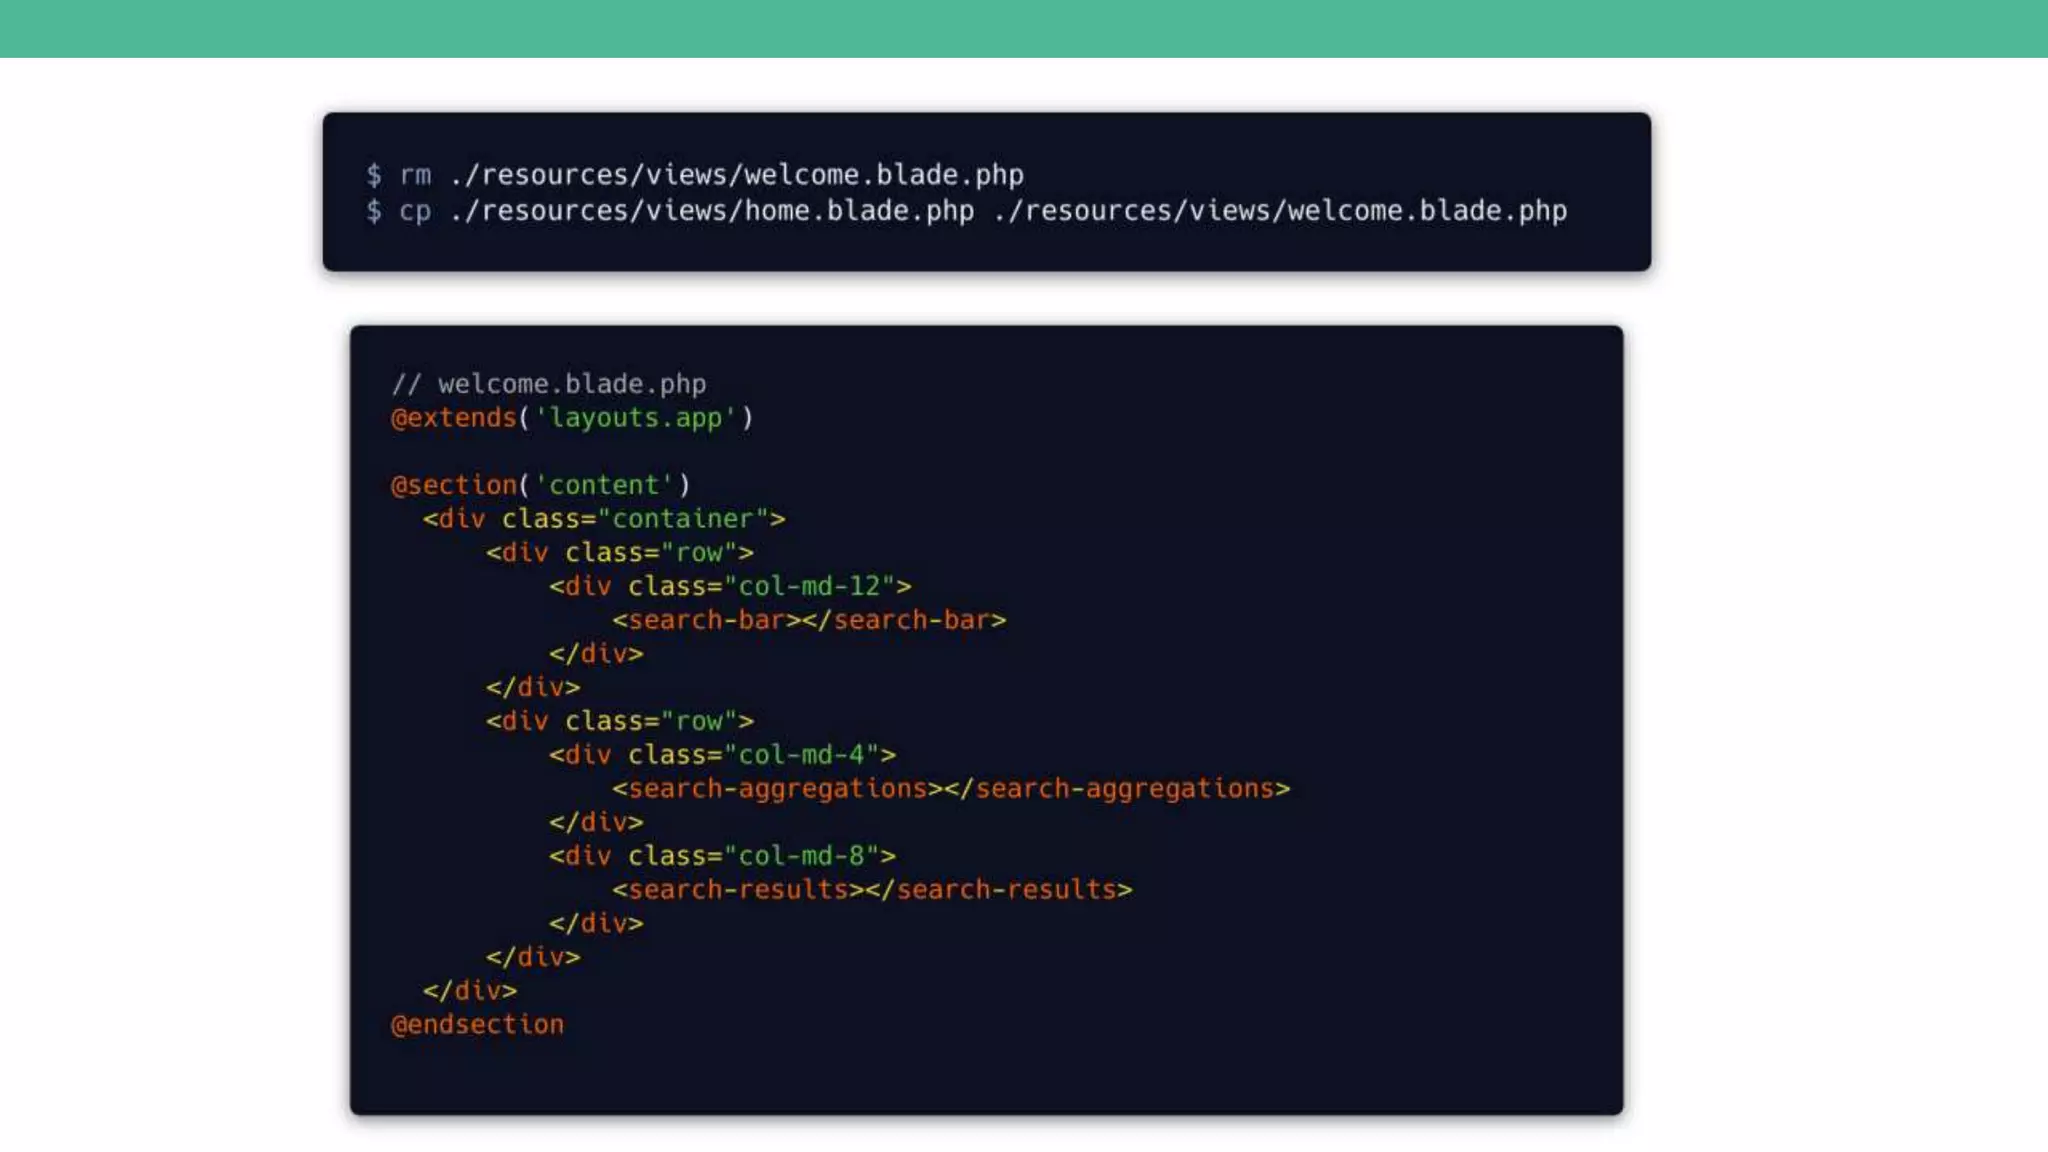This screenshot has width=2048, height=1152.
Task: Select the @section directive
Action: pyautogui.click(x=453, y=485)
